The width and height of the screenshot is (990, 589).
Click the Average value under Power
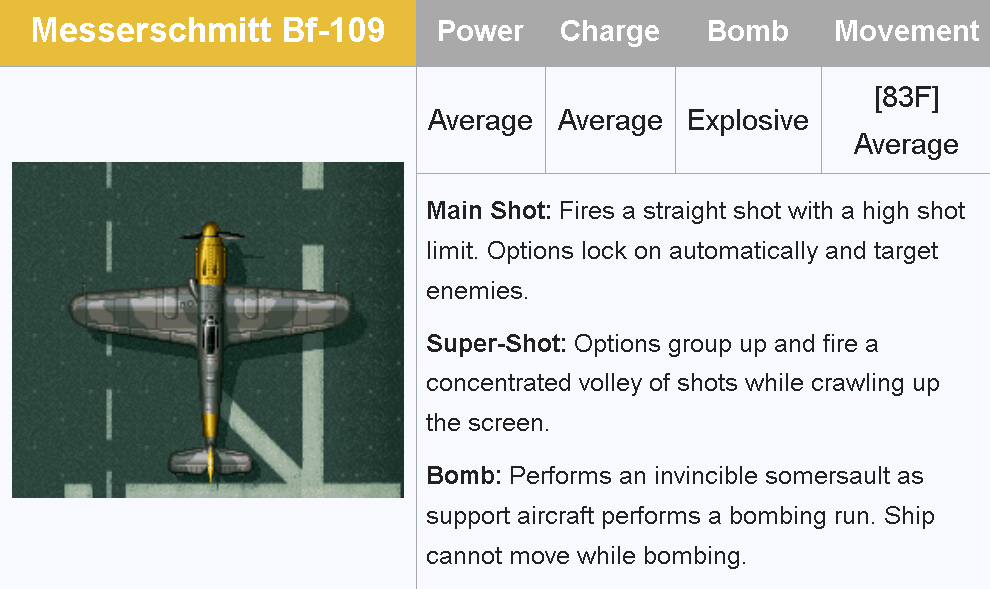pos(480,120)
